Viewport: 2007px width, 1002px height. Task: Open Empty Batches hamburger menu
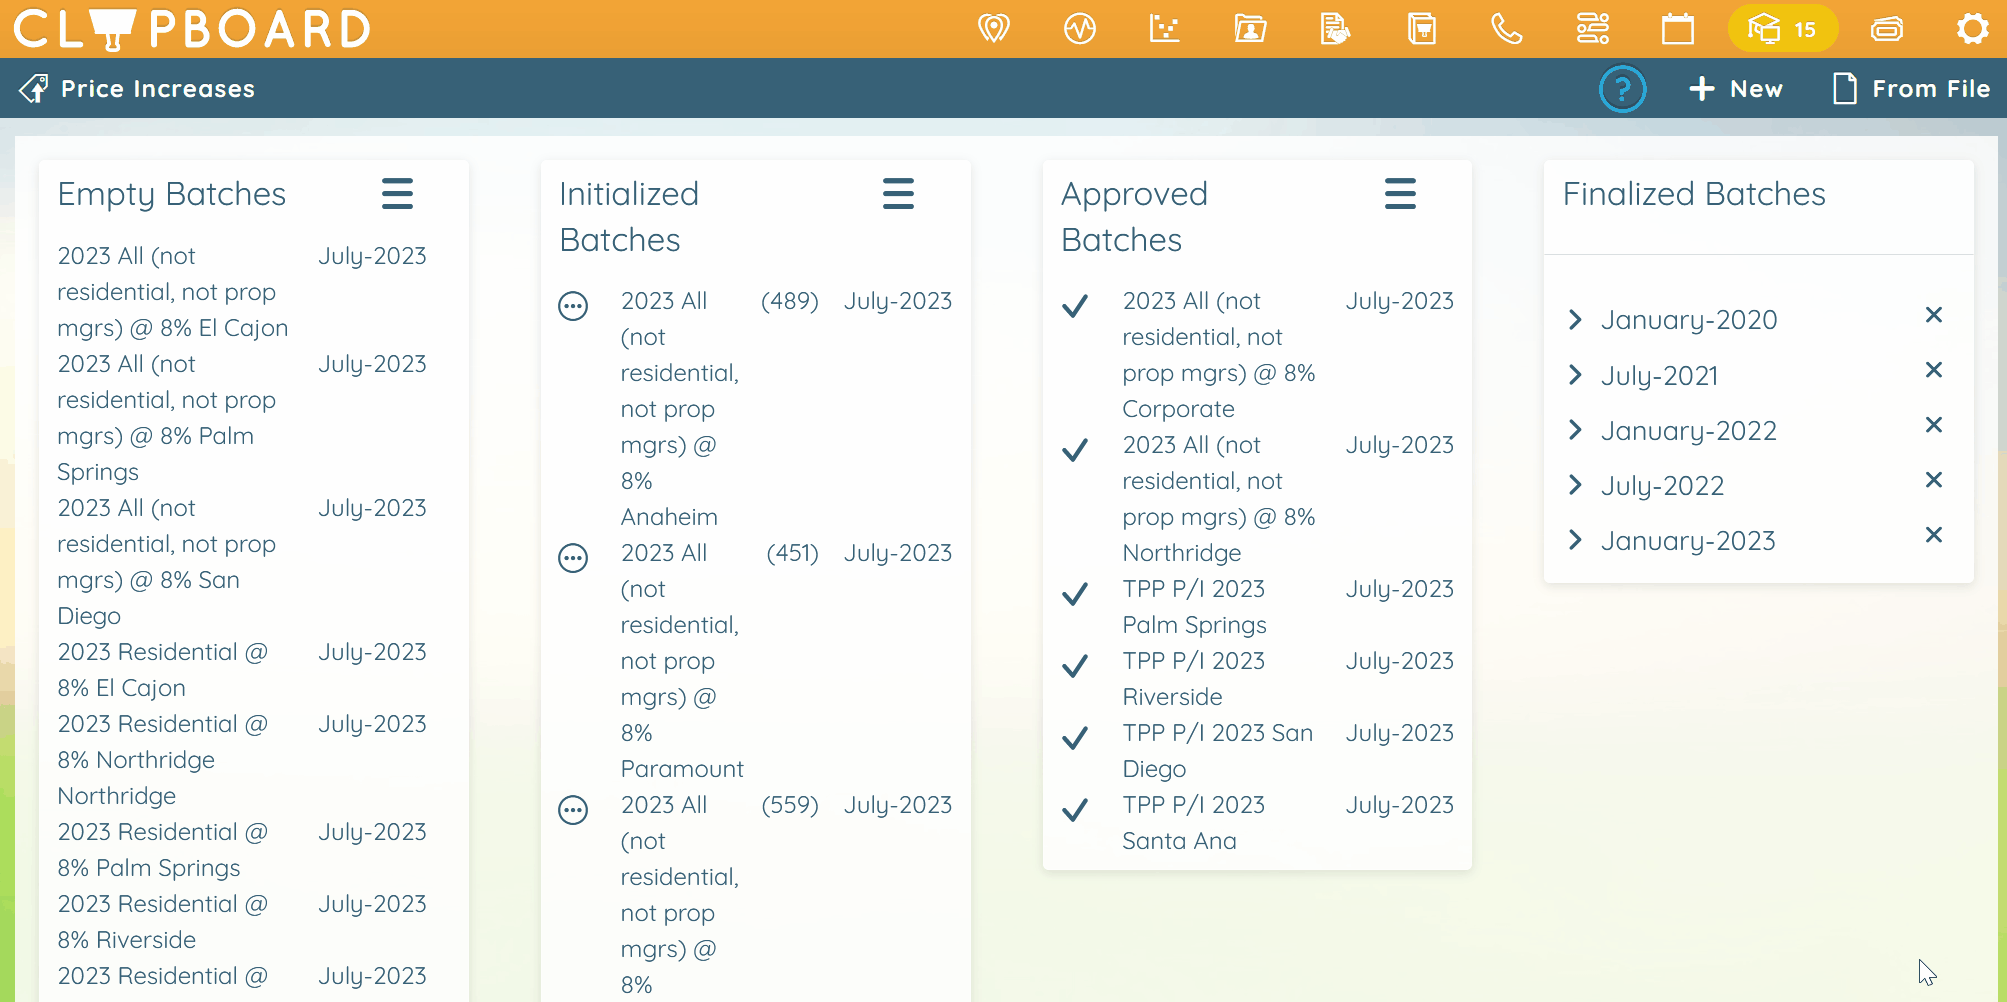(x=397, y=193)
